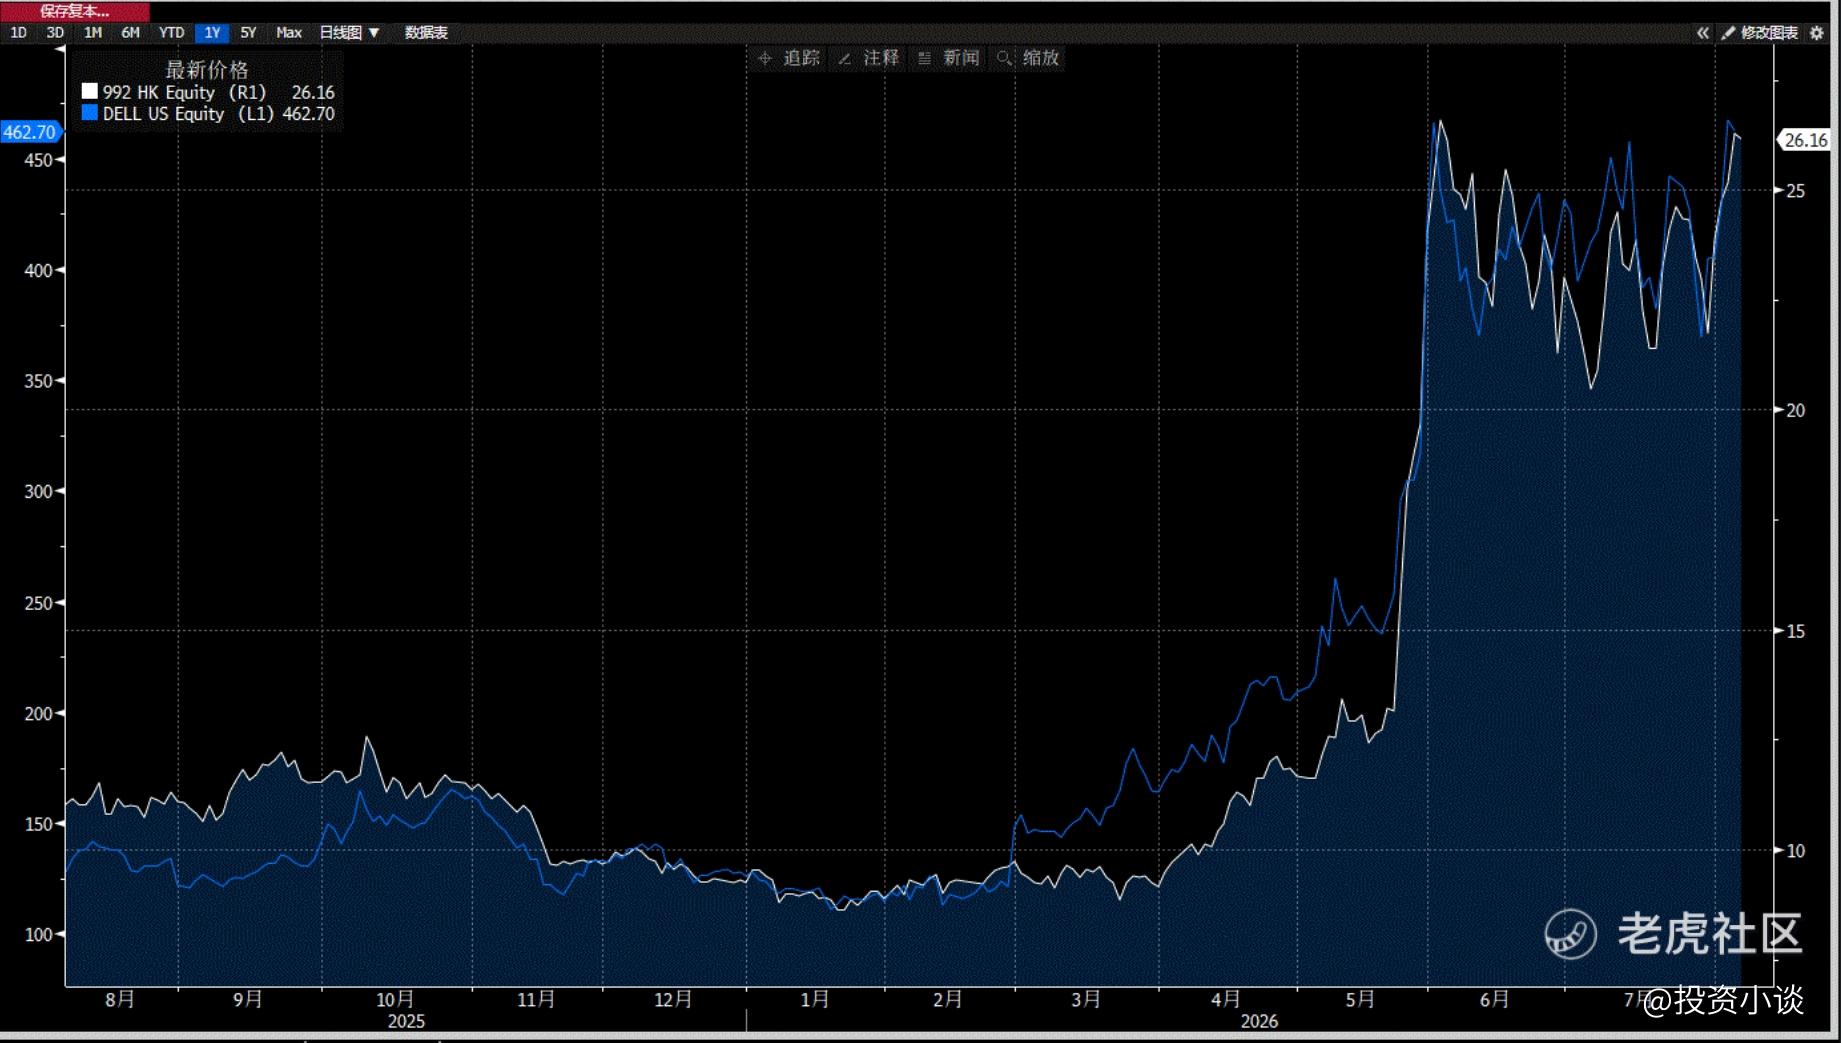Click the blue DELL US Equity legend swatch

click(x=90, y=114)
